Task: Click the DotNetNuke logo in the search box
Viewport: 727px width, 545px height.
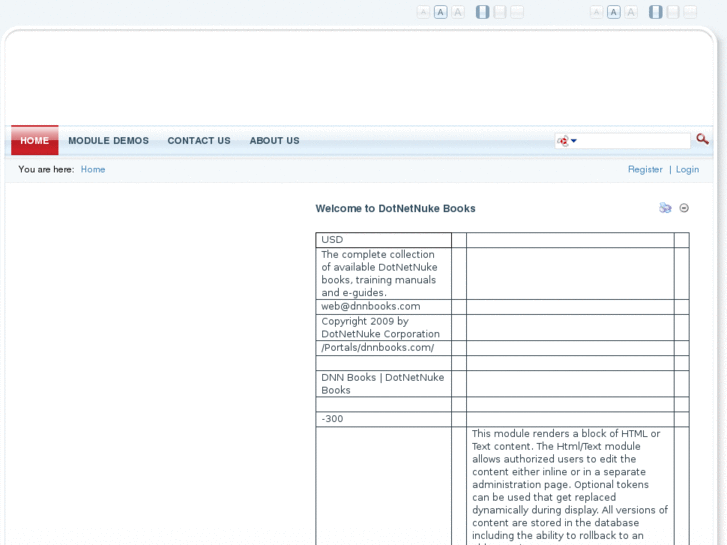Action: pyautogui.click(x=562, y=141)
